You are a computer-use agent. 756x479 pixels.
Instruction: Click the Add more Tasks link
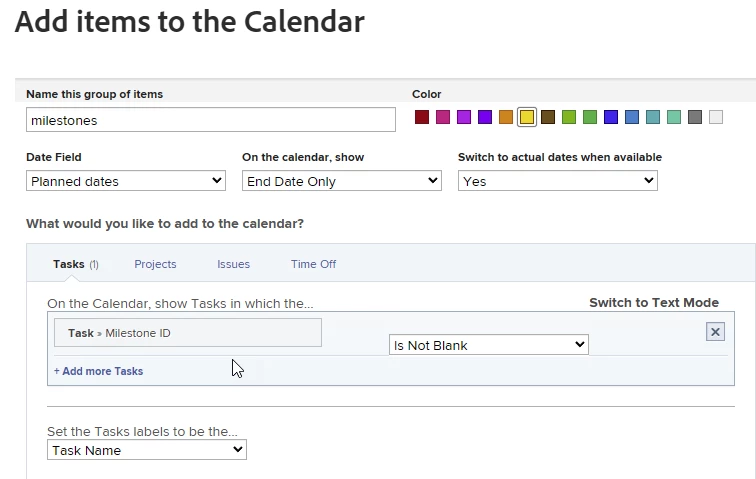click(98, 371)
